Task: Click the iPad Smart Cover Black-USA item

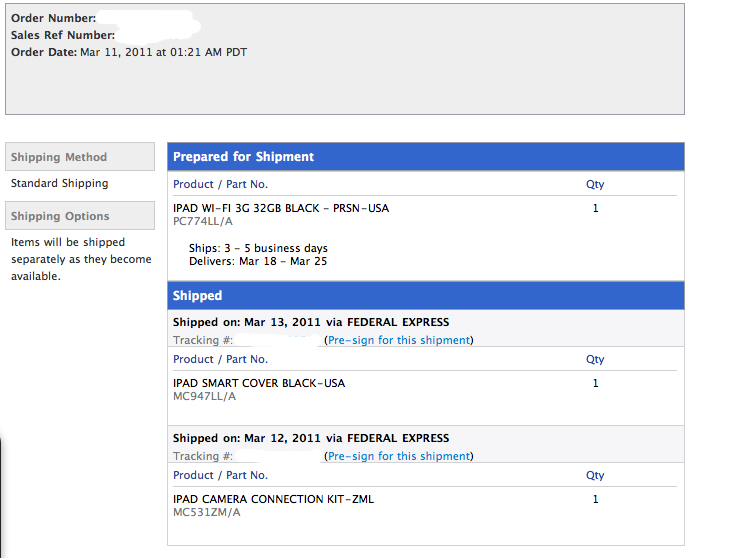Action: tap(259, 383)
